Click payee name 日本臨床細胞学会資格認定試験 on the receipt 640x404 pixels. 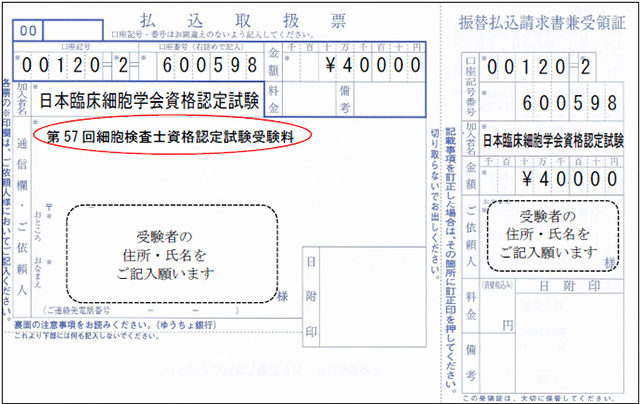point(553,141)
